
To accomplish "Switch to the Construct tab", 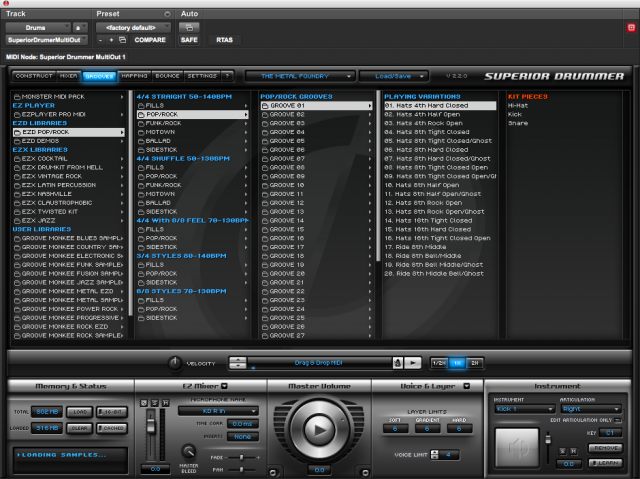I will 34,76.
